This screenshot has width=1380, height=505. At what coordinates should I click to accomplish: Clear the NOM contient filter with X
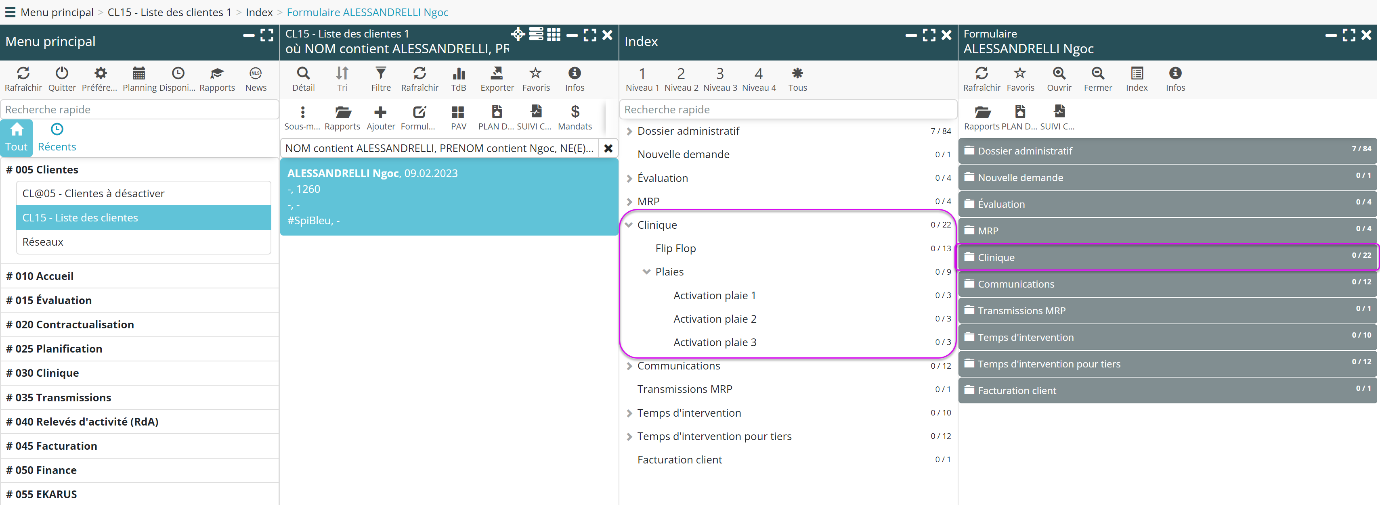tap(608, 148)
